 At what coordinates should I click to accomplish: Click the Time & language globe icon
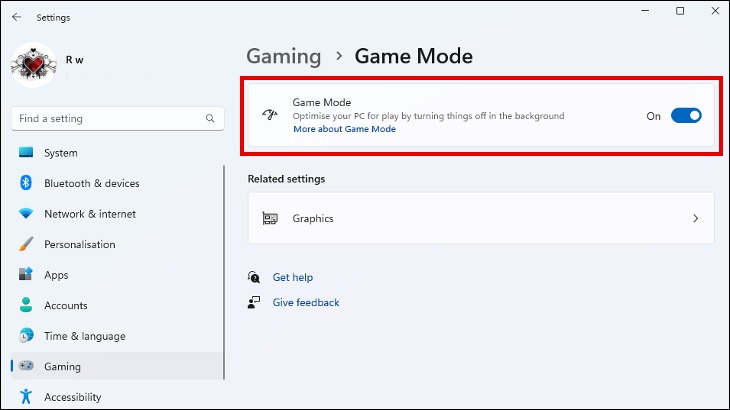tap(26, 335)
